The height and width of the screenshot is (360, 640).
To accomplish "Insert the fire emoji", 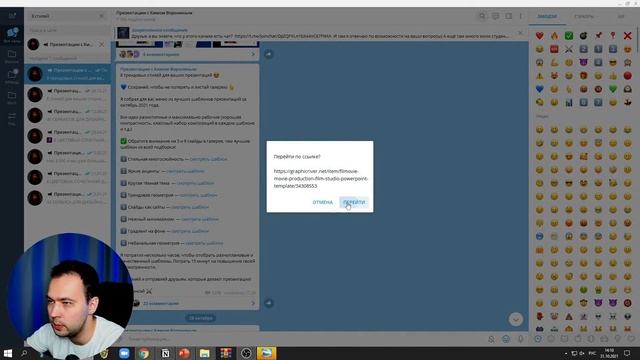I will (x=554, y=36).
